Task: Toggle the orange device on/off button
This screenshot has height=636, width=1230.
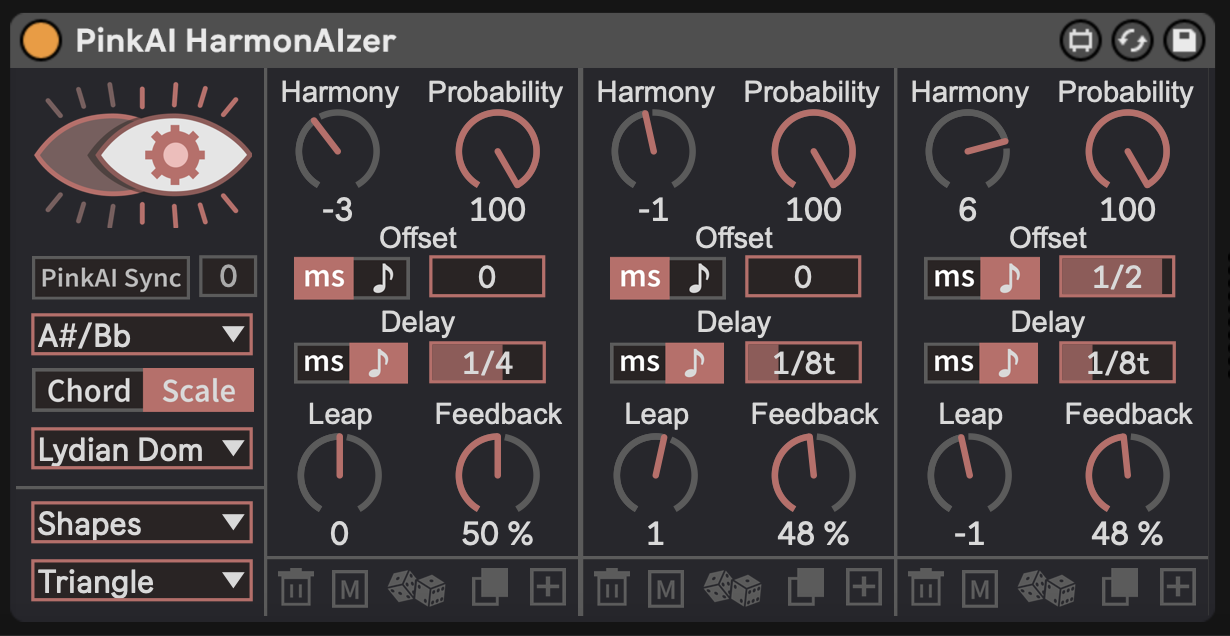Action: coord(42,41)
